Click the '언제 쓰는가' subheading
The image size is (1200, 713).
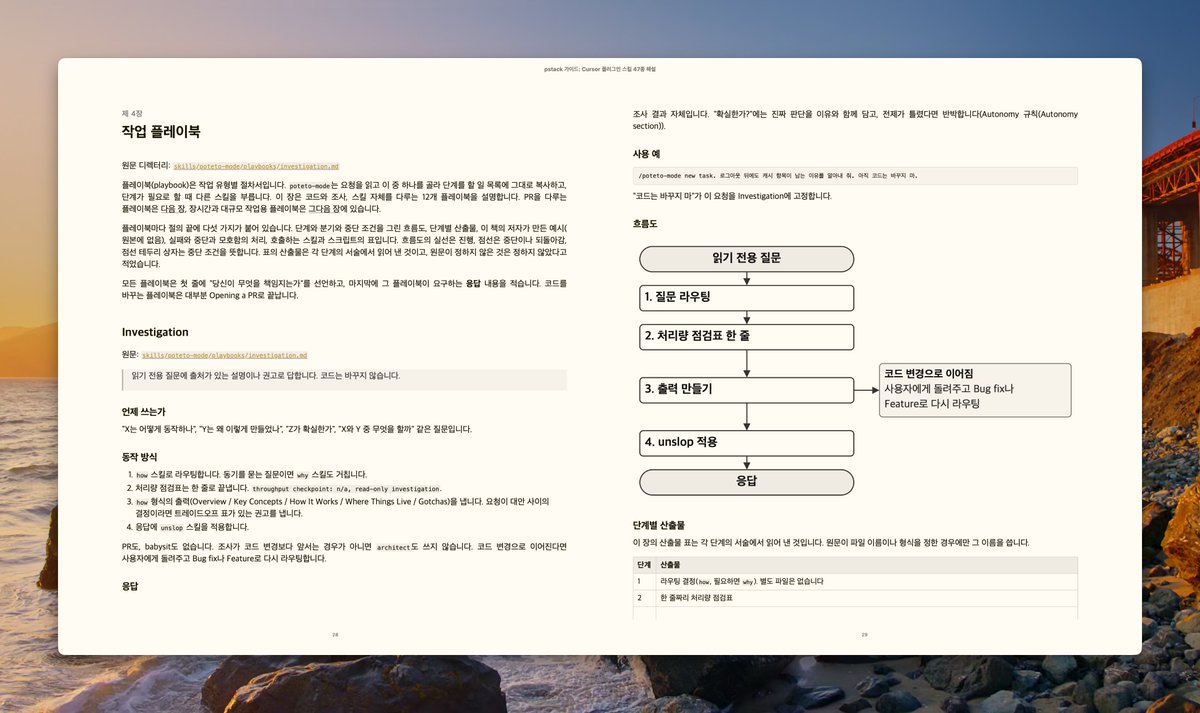144,412
